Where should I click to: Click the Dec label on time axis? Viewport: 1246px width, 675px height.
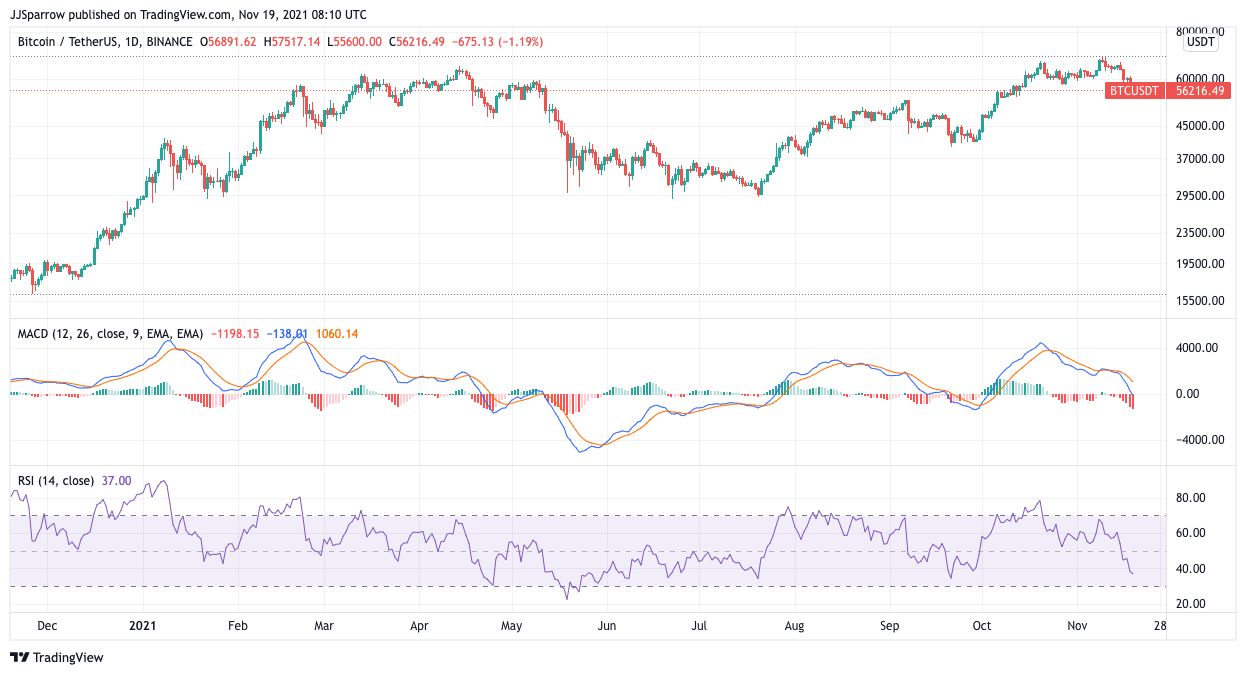pos(48,626)
